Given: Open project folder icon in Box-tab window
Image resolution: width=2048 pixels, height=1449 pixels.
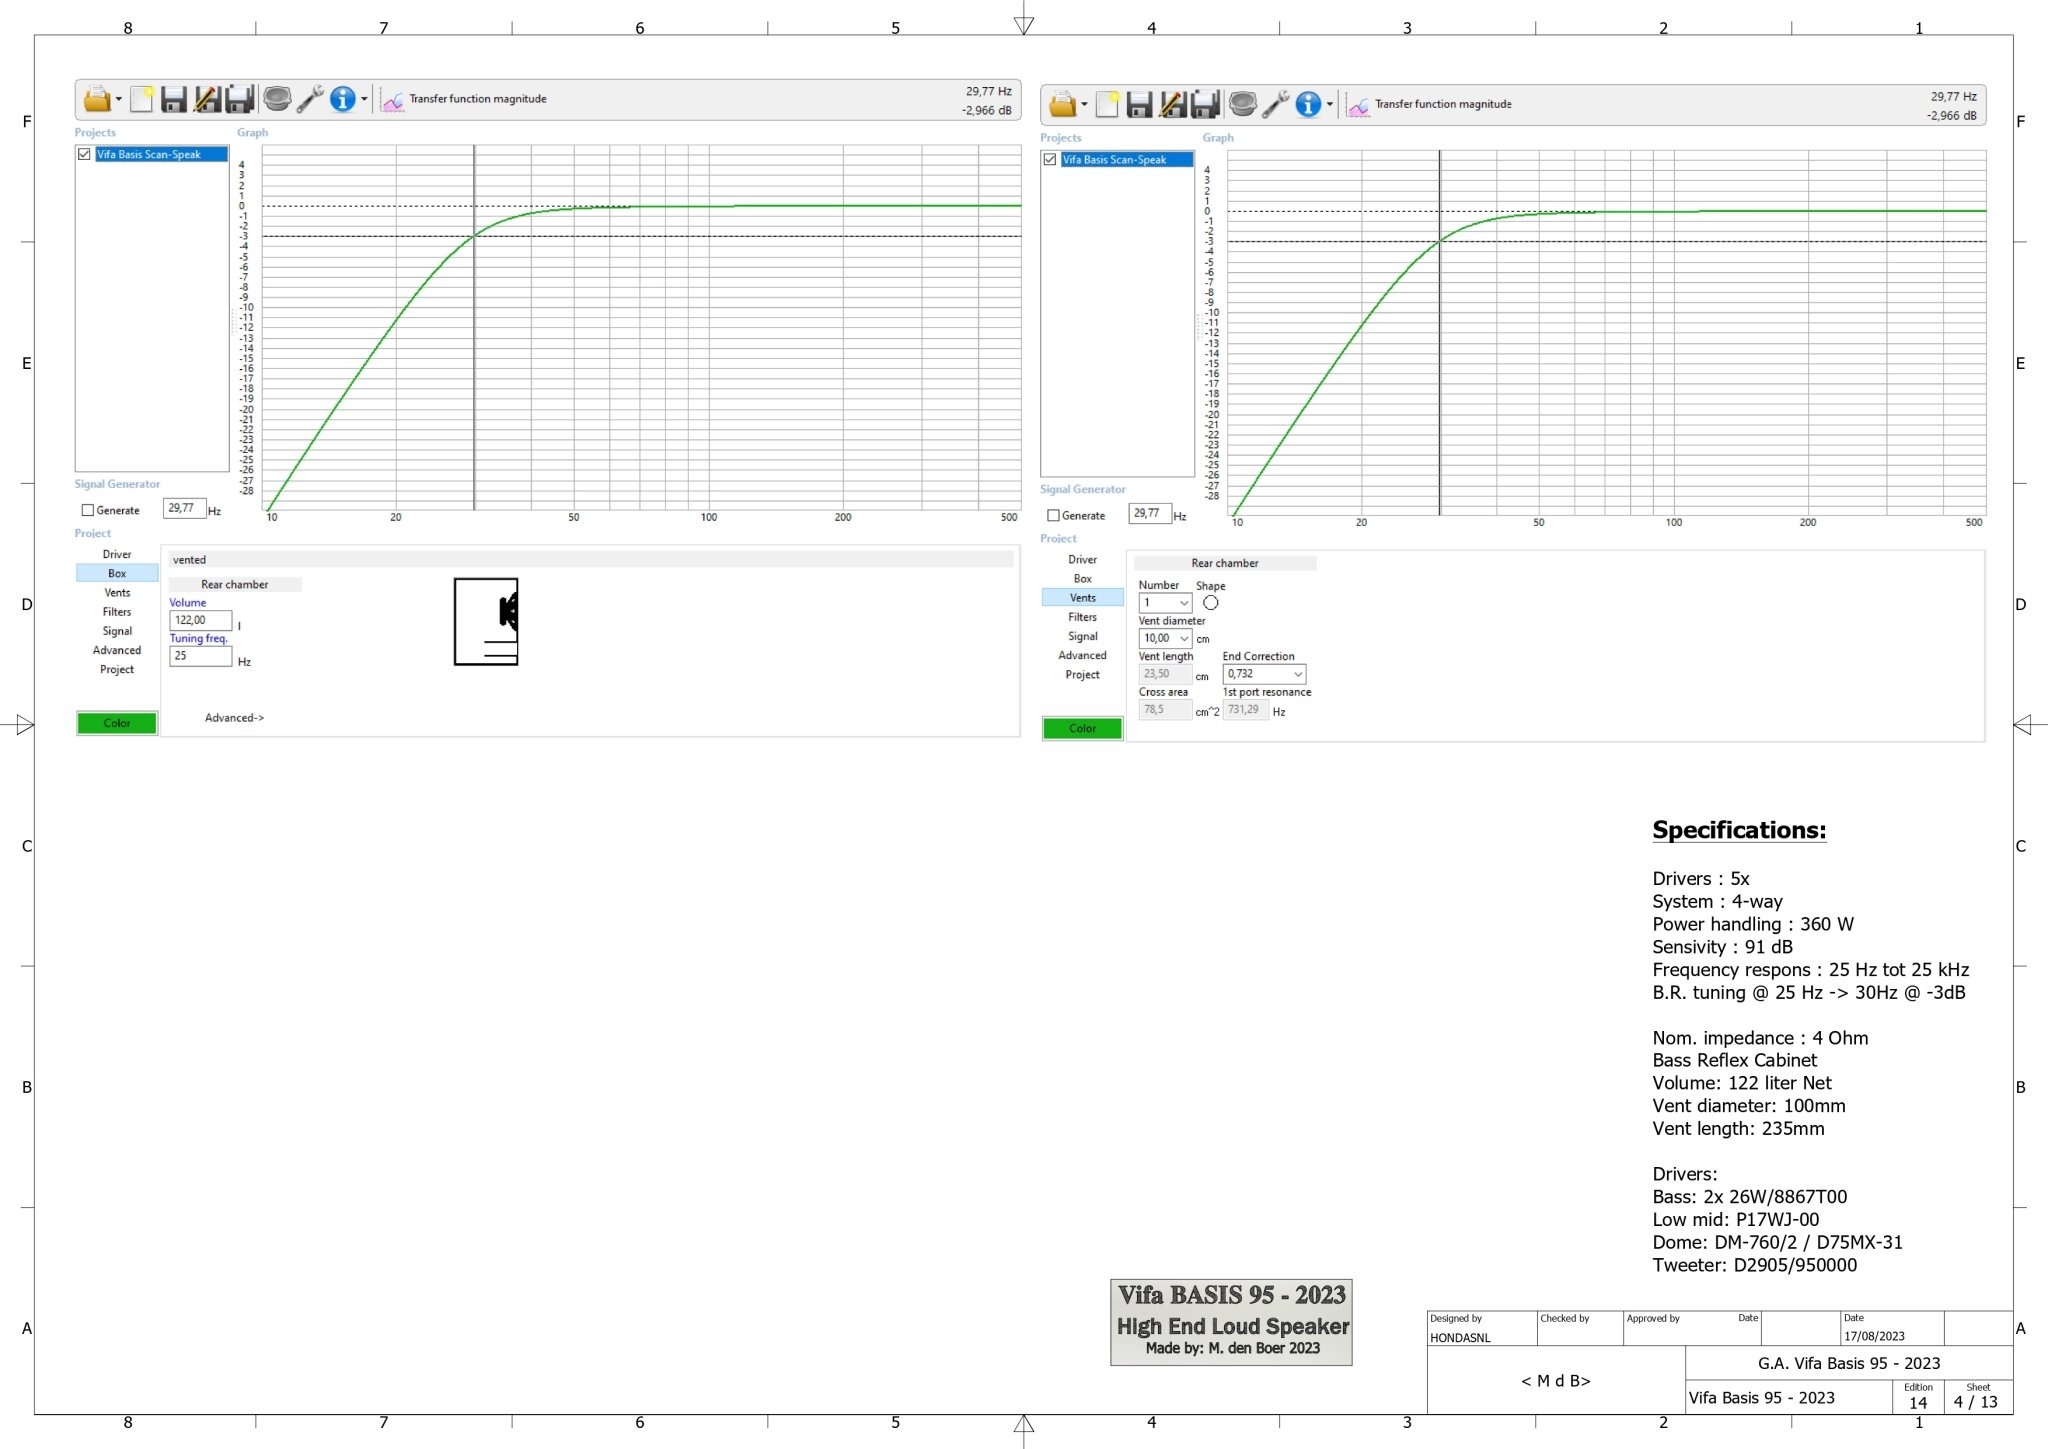Looking at the screenshot, I should [96, 99].
